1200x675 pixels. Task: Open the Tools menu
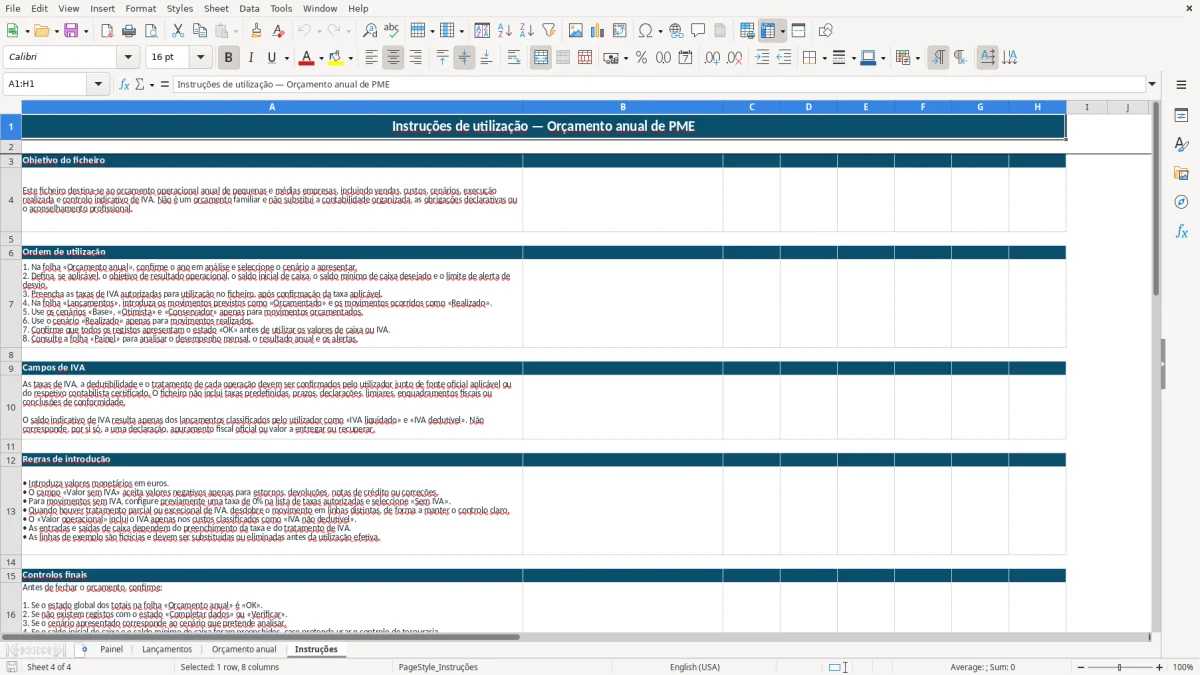(281, 8)
